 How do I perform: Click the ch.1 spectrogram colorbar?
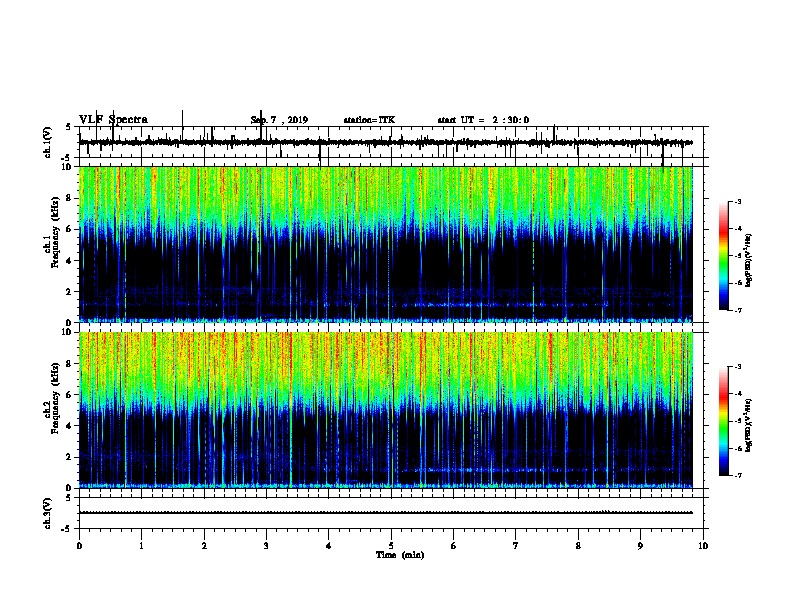pyautogui.click(x=724, y=256)
